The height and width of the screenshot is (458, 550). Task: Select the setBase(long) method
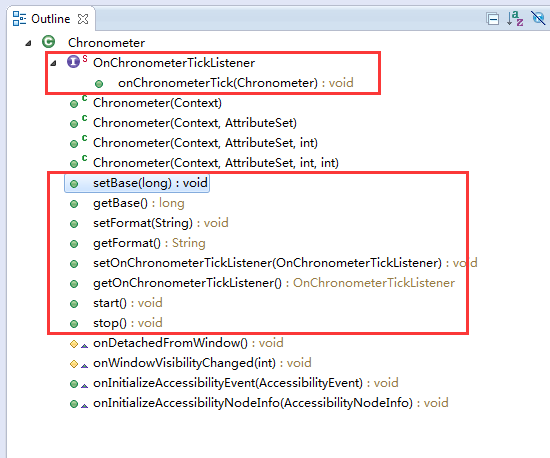pos(150,183)
